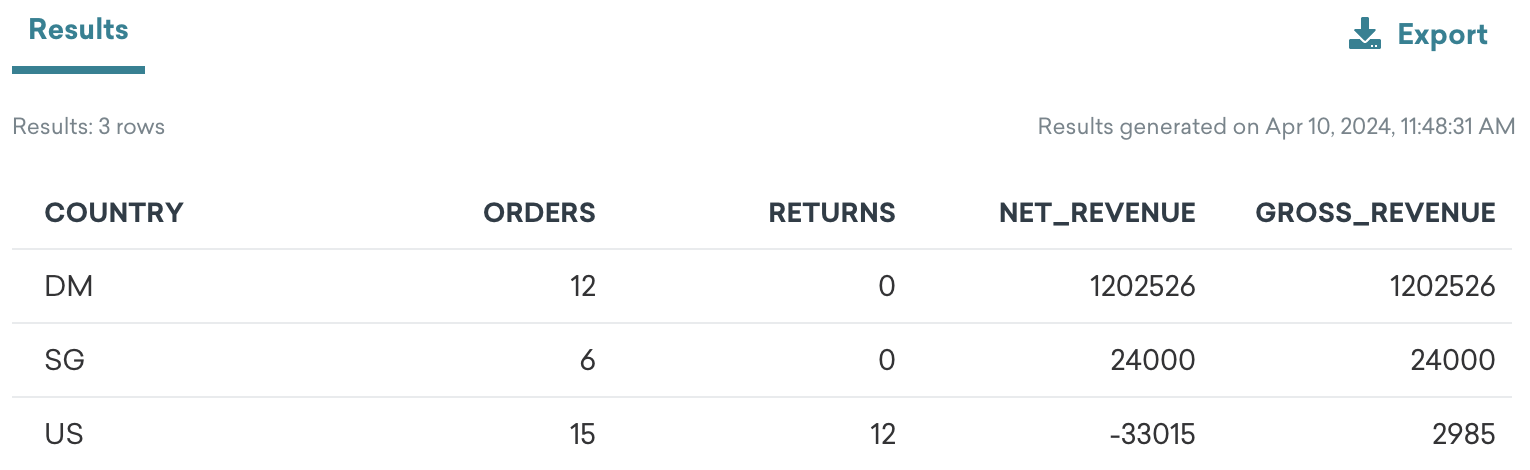Click the Export download icon
This screenshot has width=1530, height=470.
pos(1365,35)
